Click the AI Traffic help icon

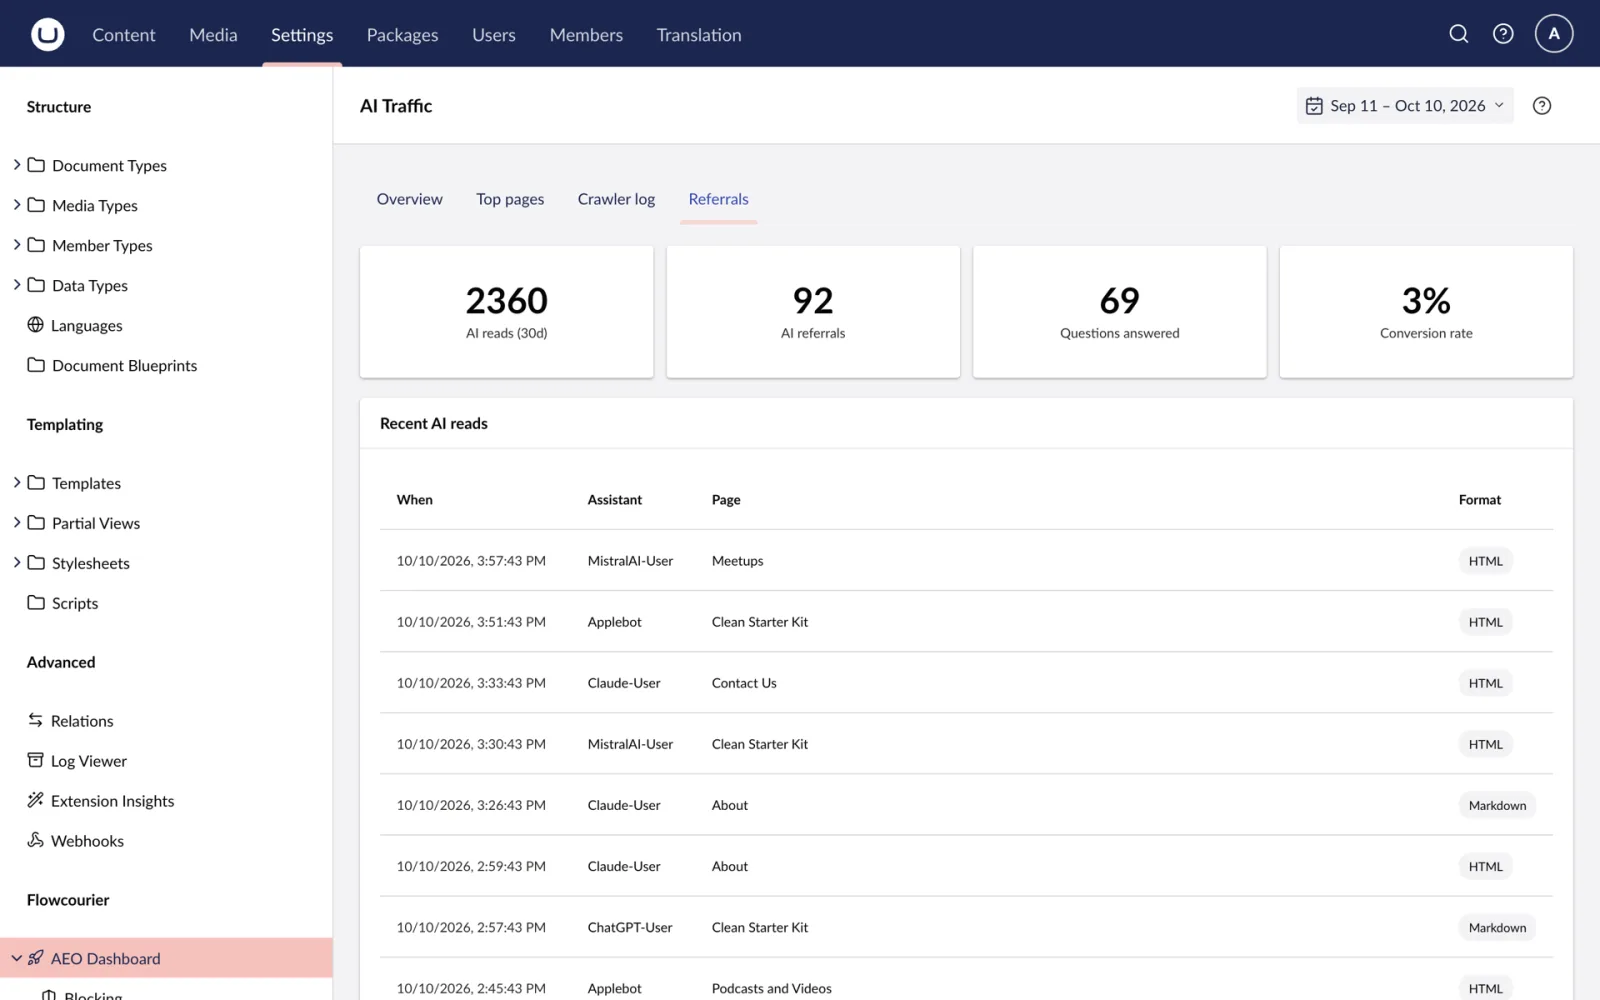[1542, 106]
